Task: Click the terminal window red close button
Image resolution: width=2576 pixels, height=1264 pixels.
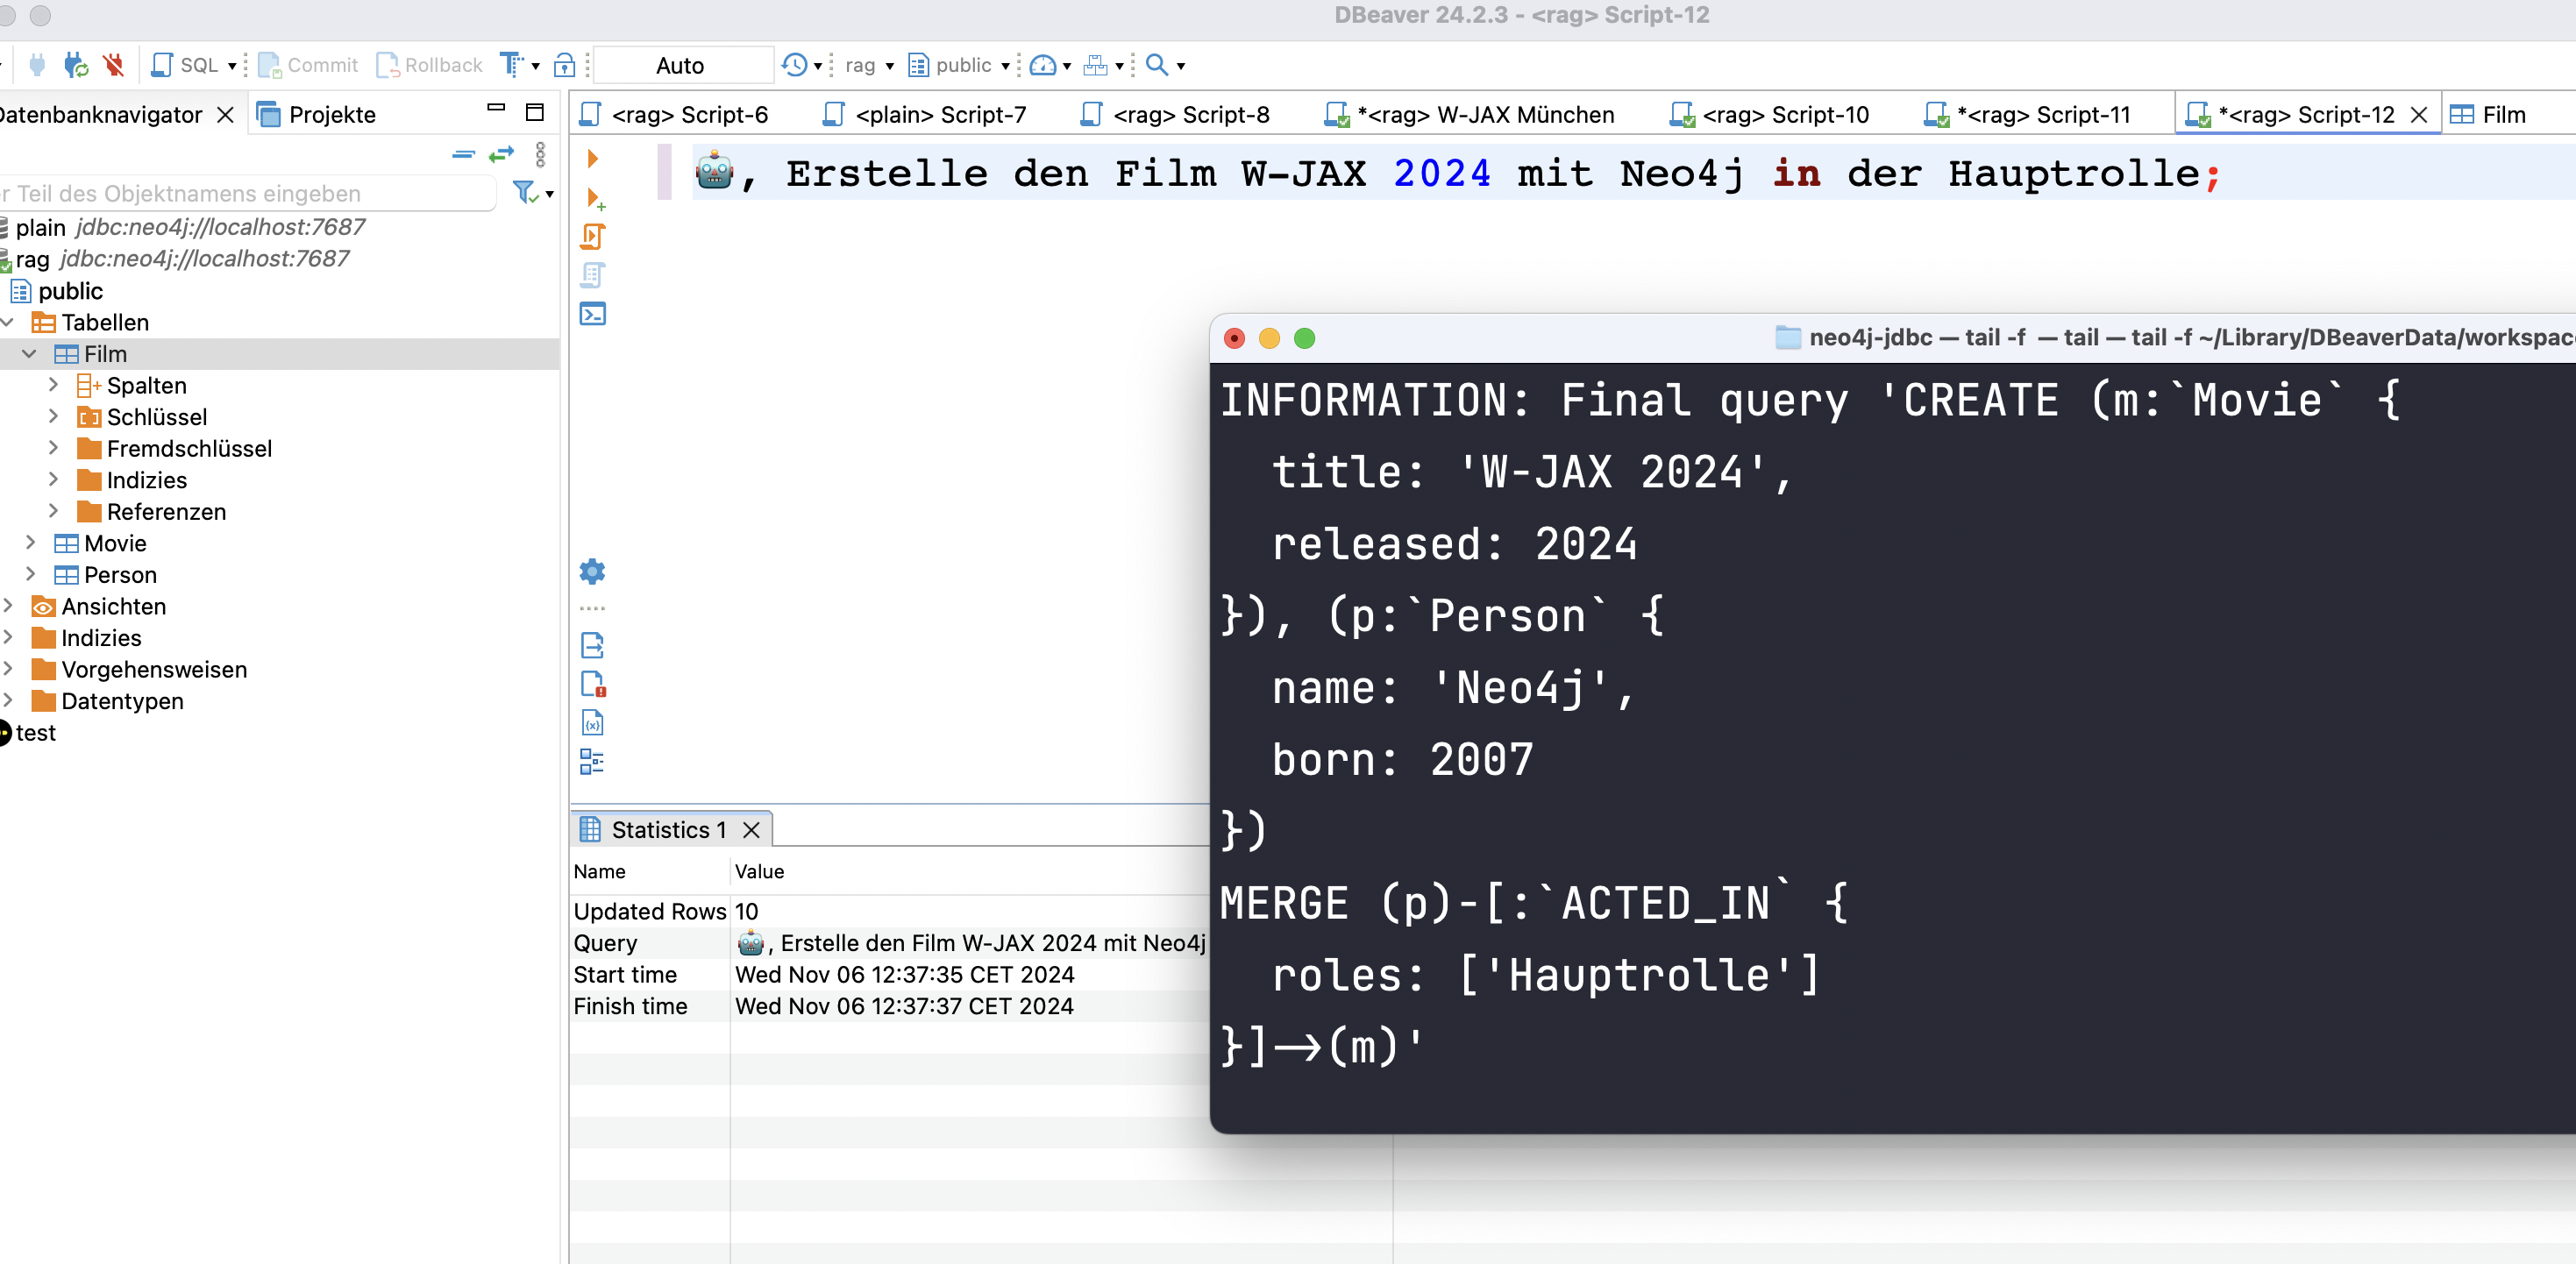Action: coord(1234,338)
